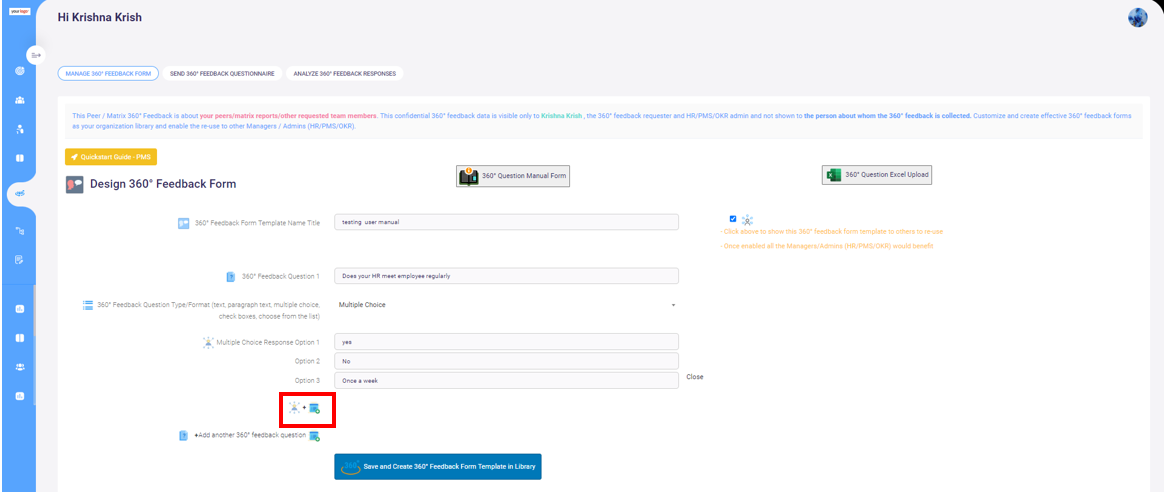The width and height of the screenshot is (1166, 492).
Task: Select 360° Question Excel Upload button
Action: (x=877, y=175)
